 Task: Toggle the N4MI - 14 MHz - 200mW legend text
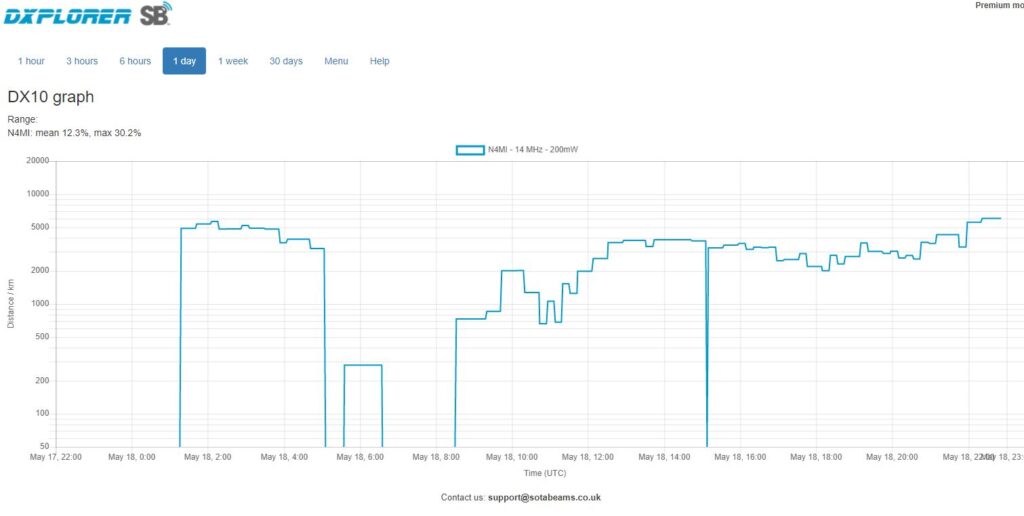coord(532,150)
